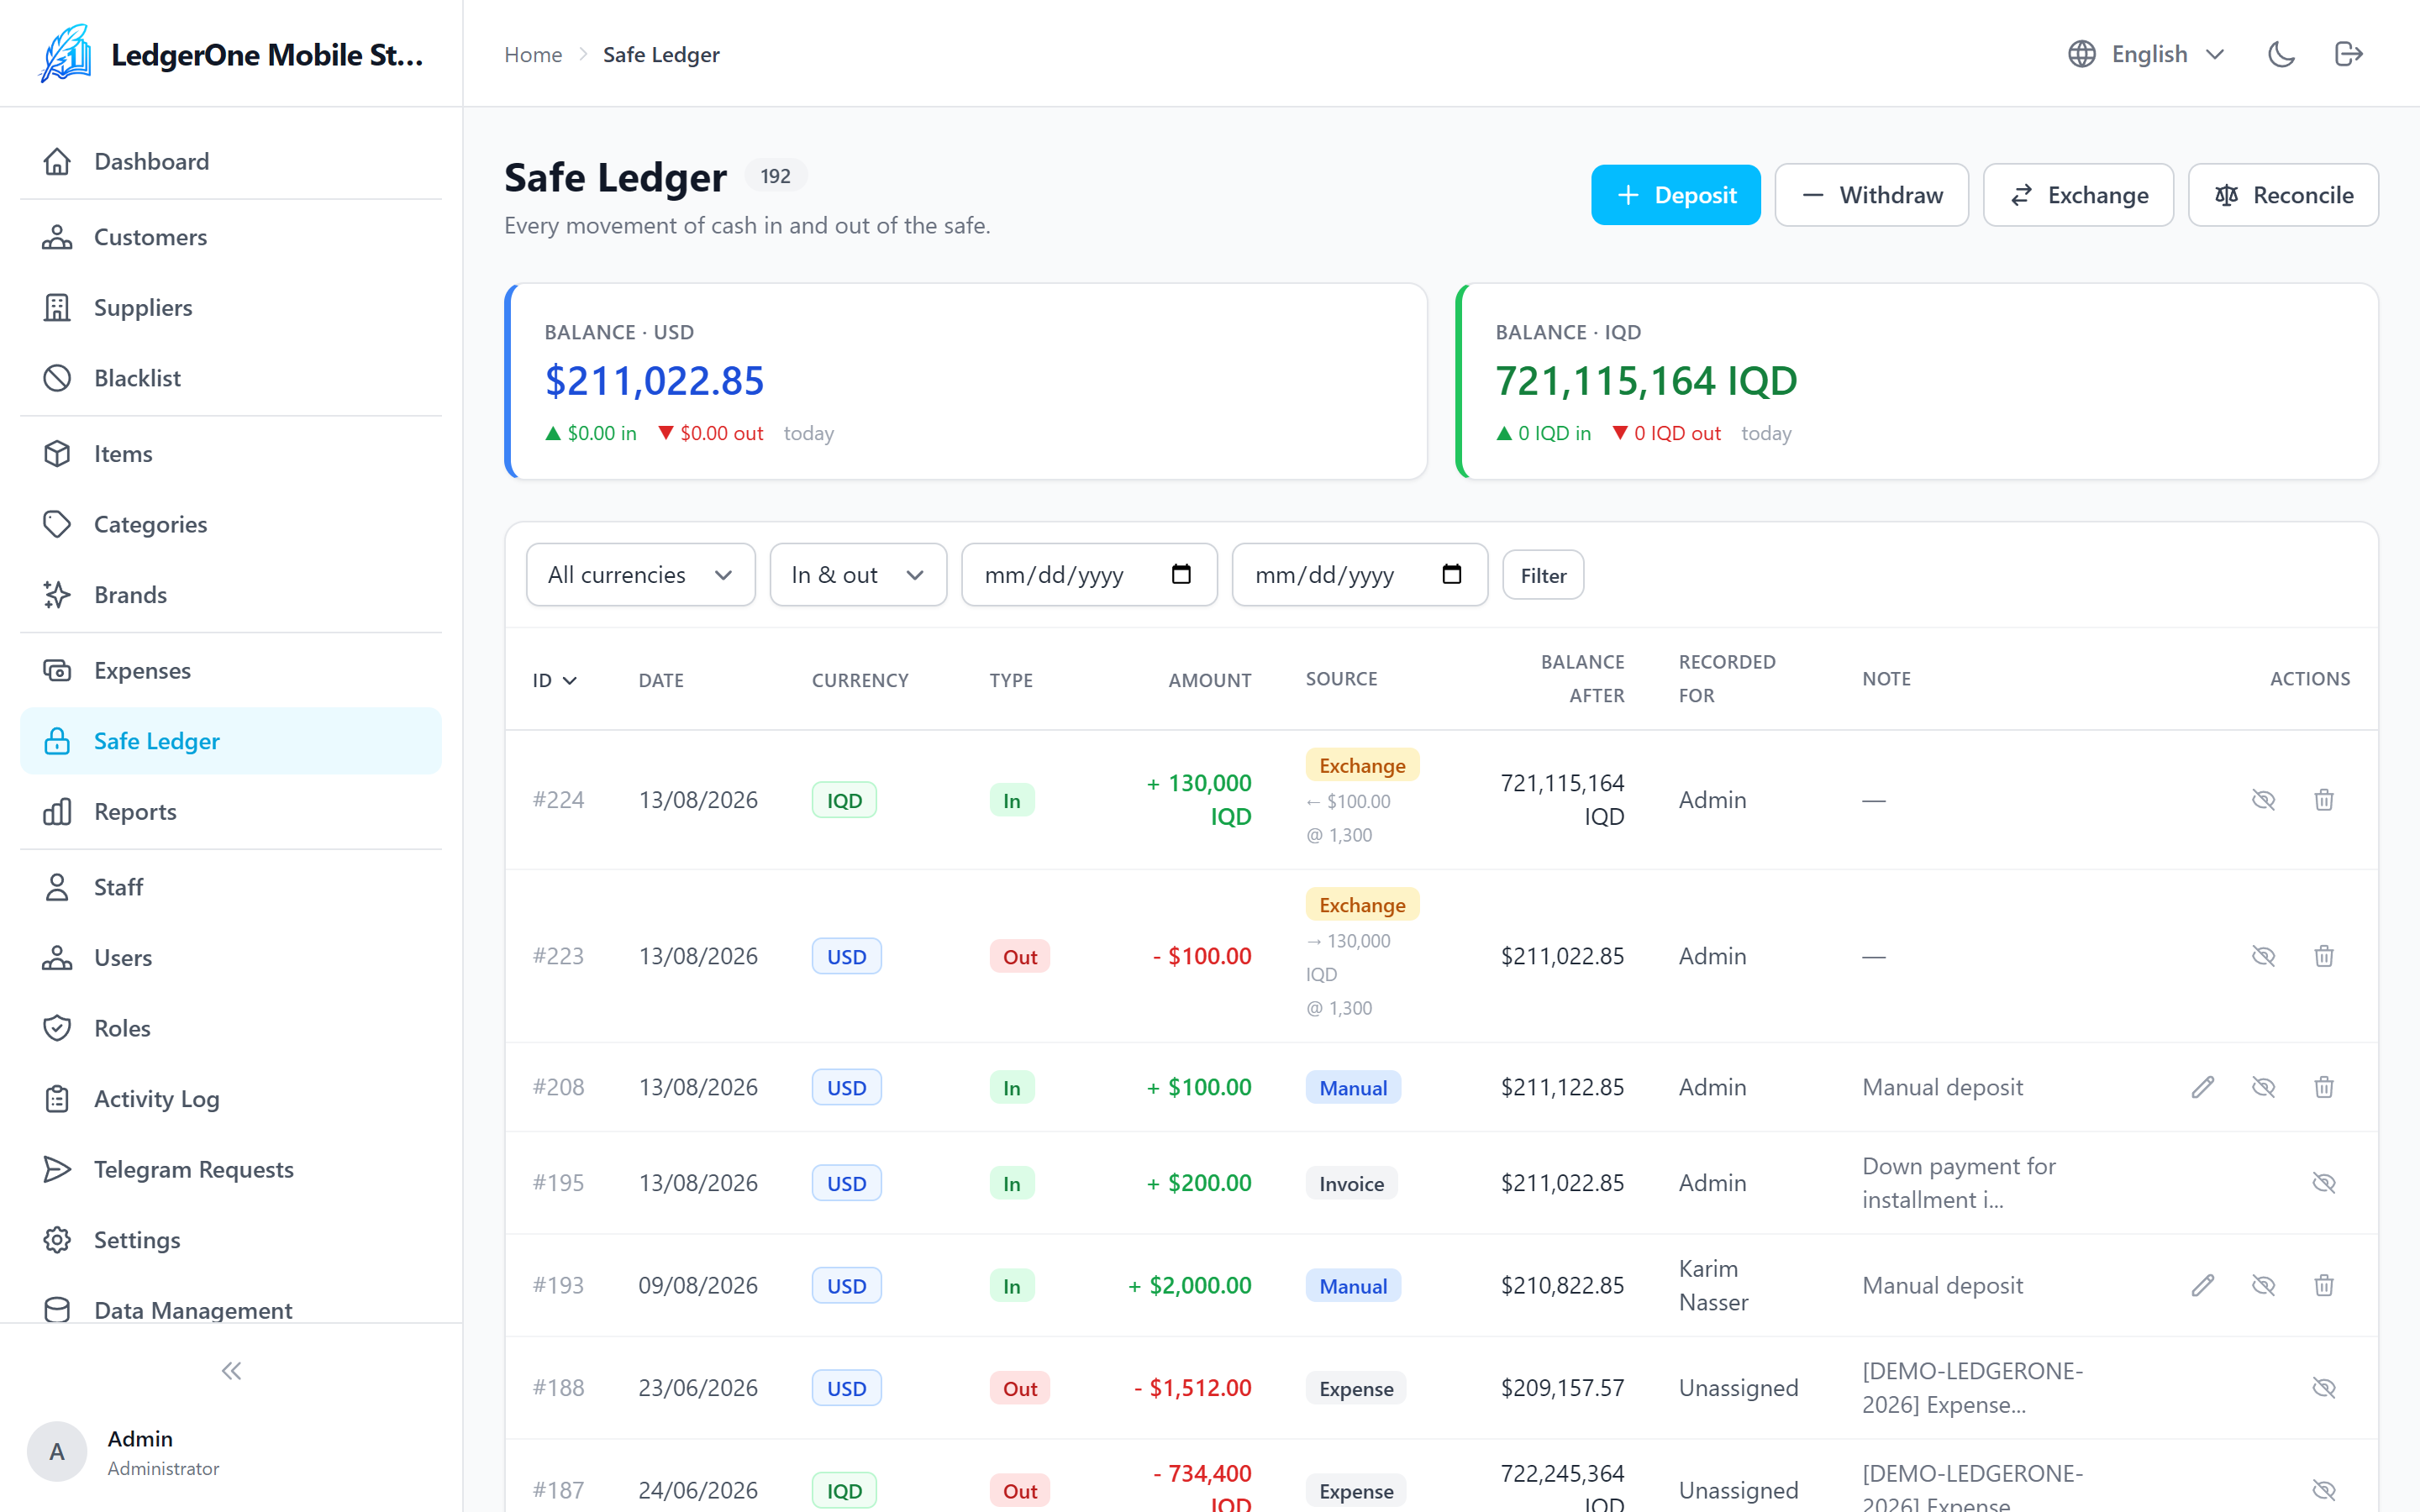
Task: Delete ledger entry #224
Action: 2323,799
